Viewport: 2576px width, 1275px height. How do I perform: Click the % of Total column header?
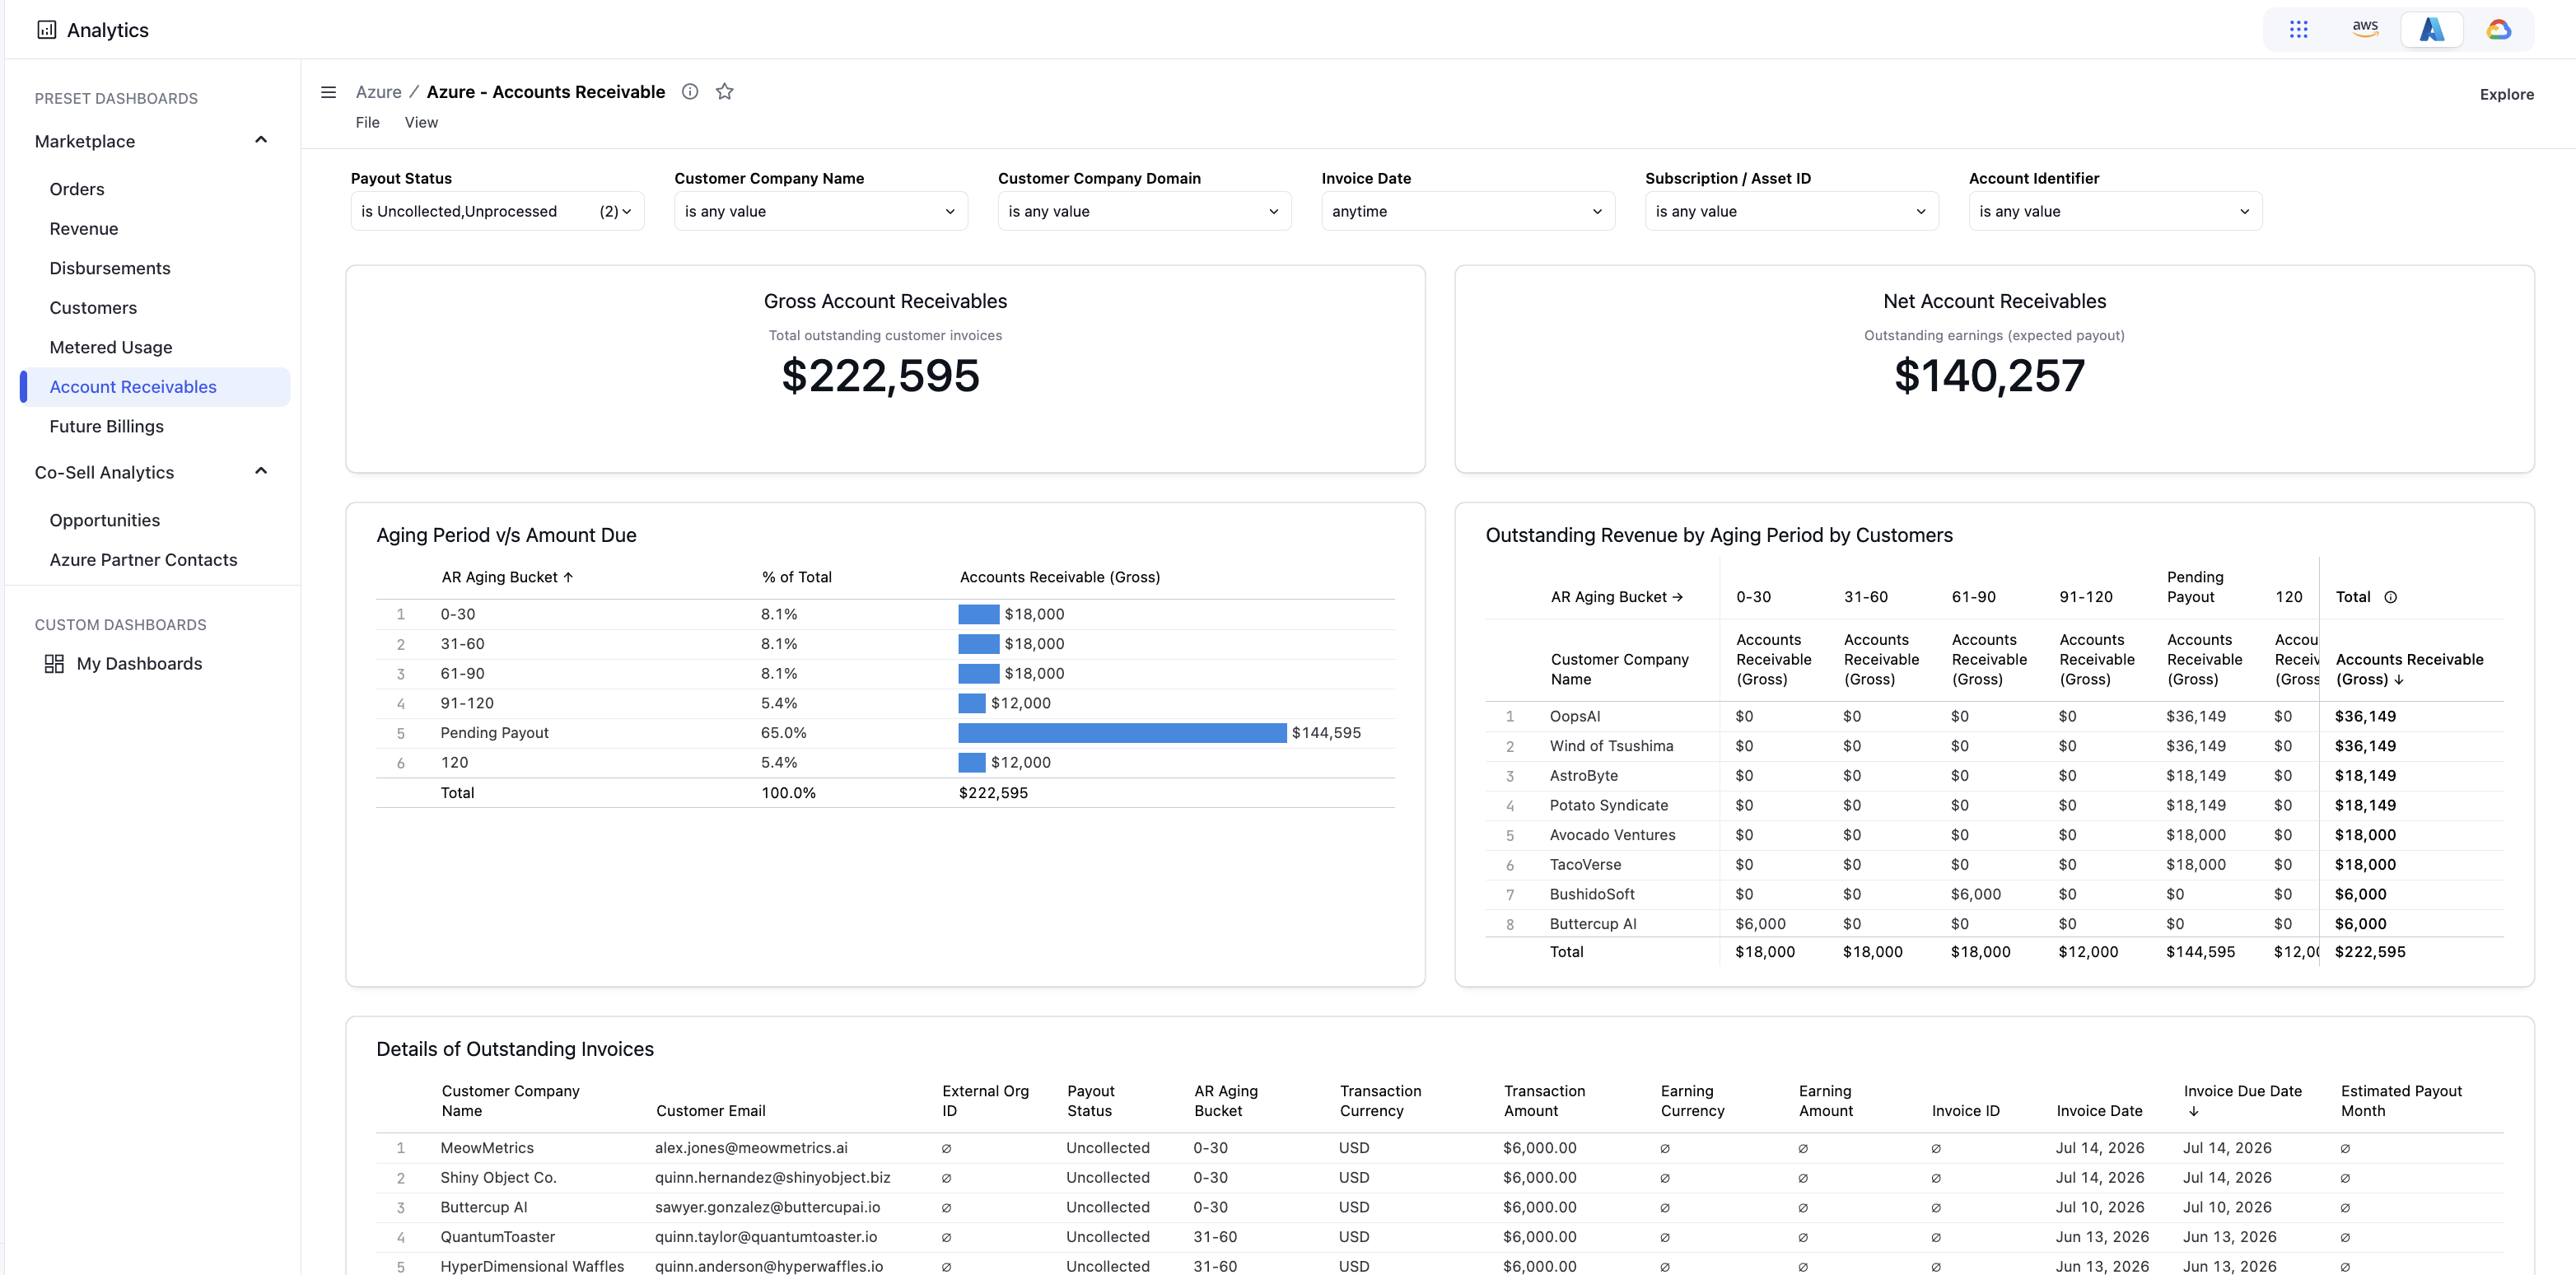point(796,577)
